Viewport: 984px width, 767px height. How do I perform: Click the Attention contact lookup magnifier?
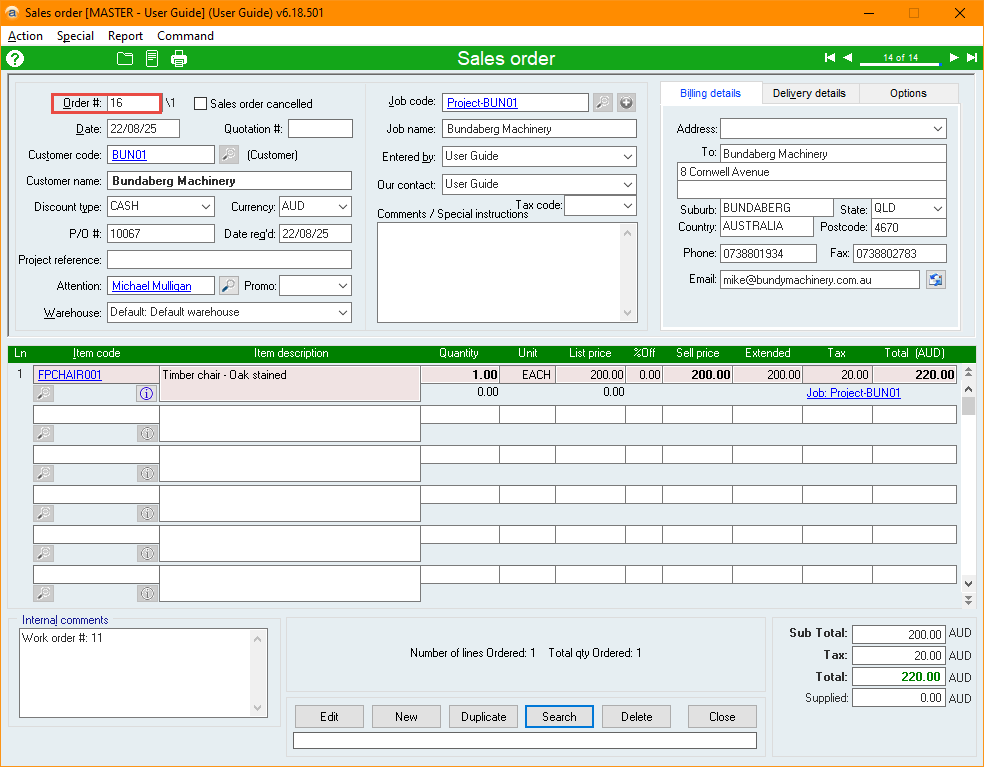(x=229, y=286)
